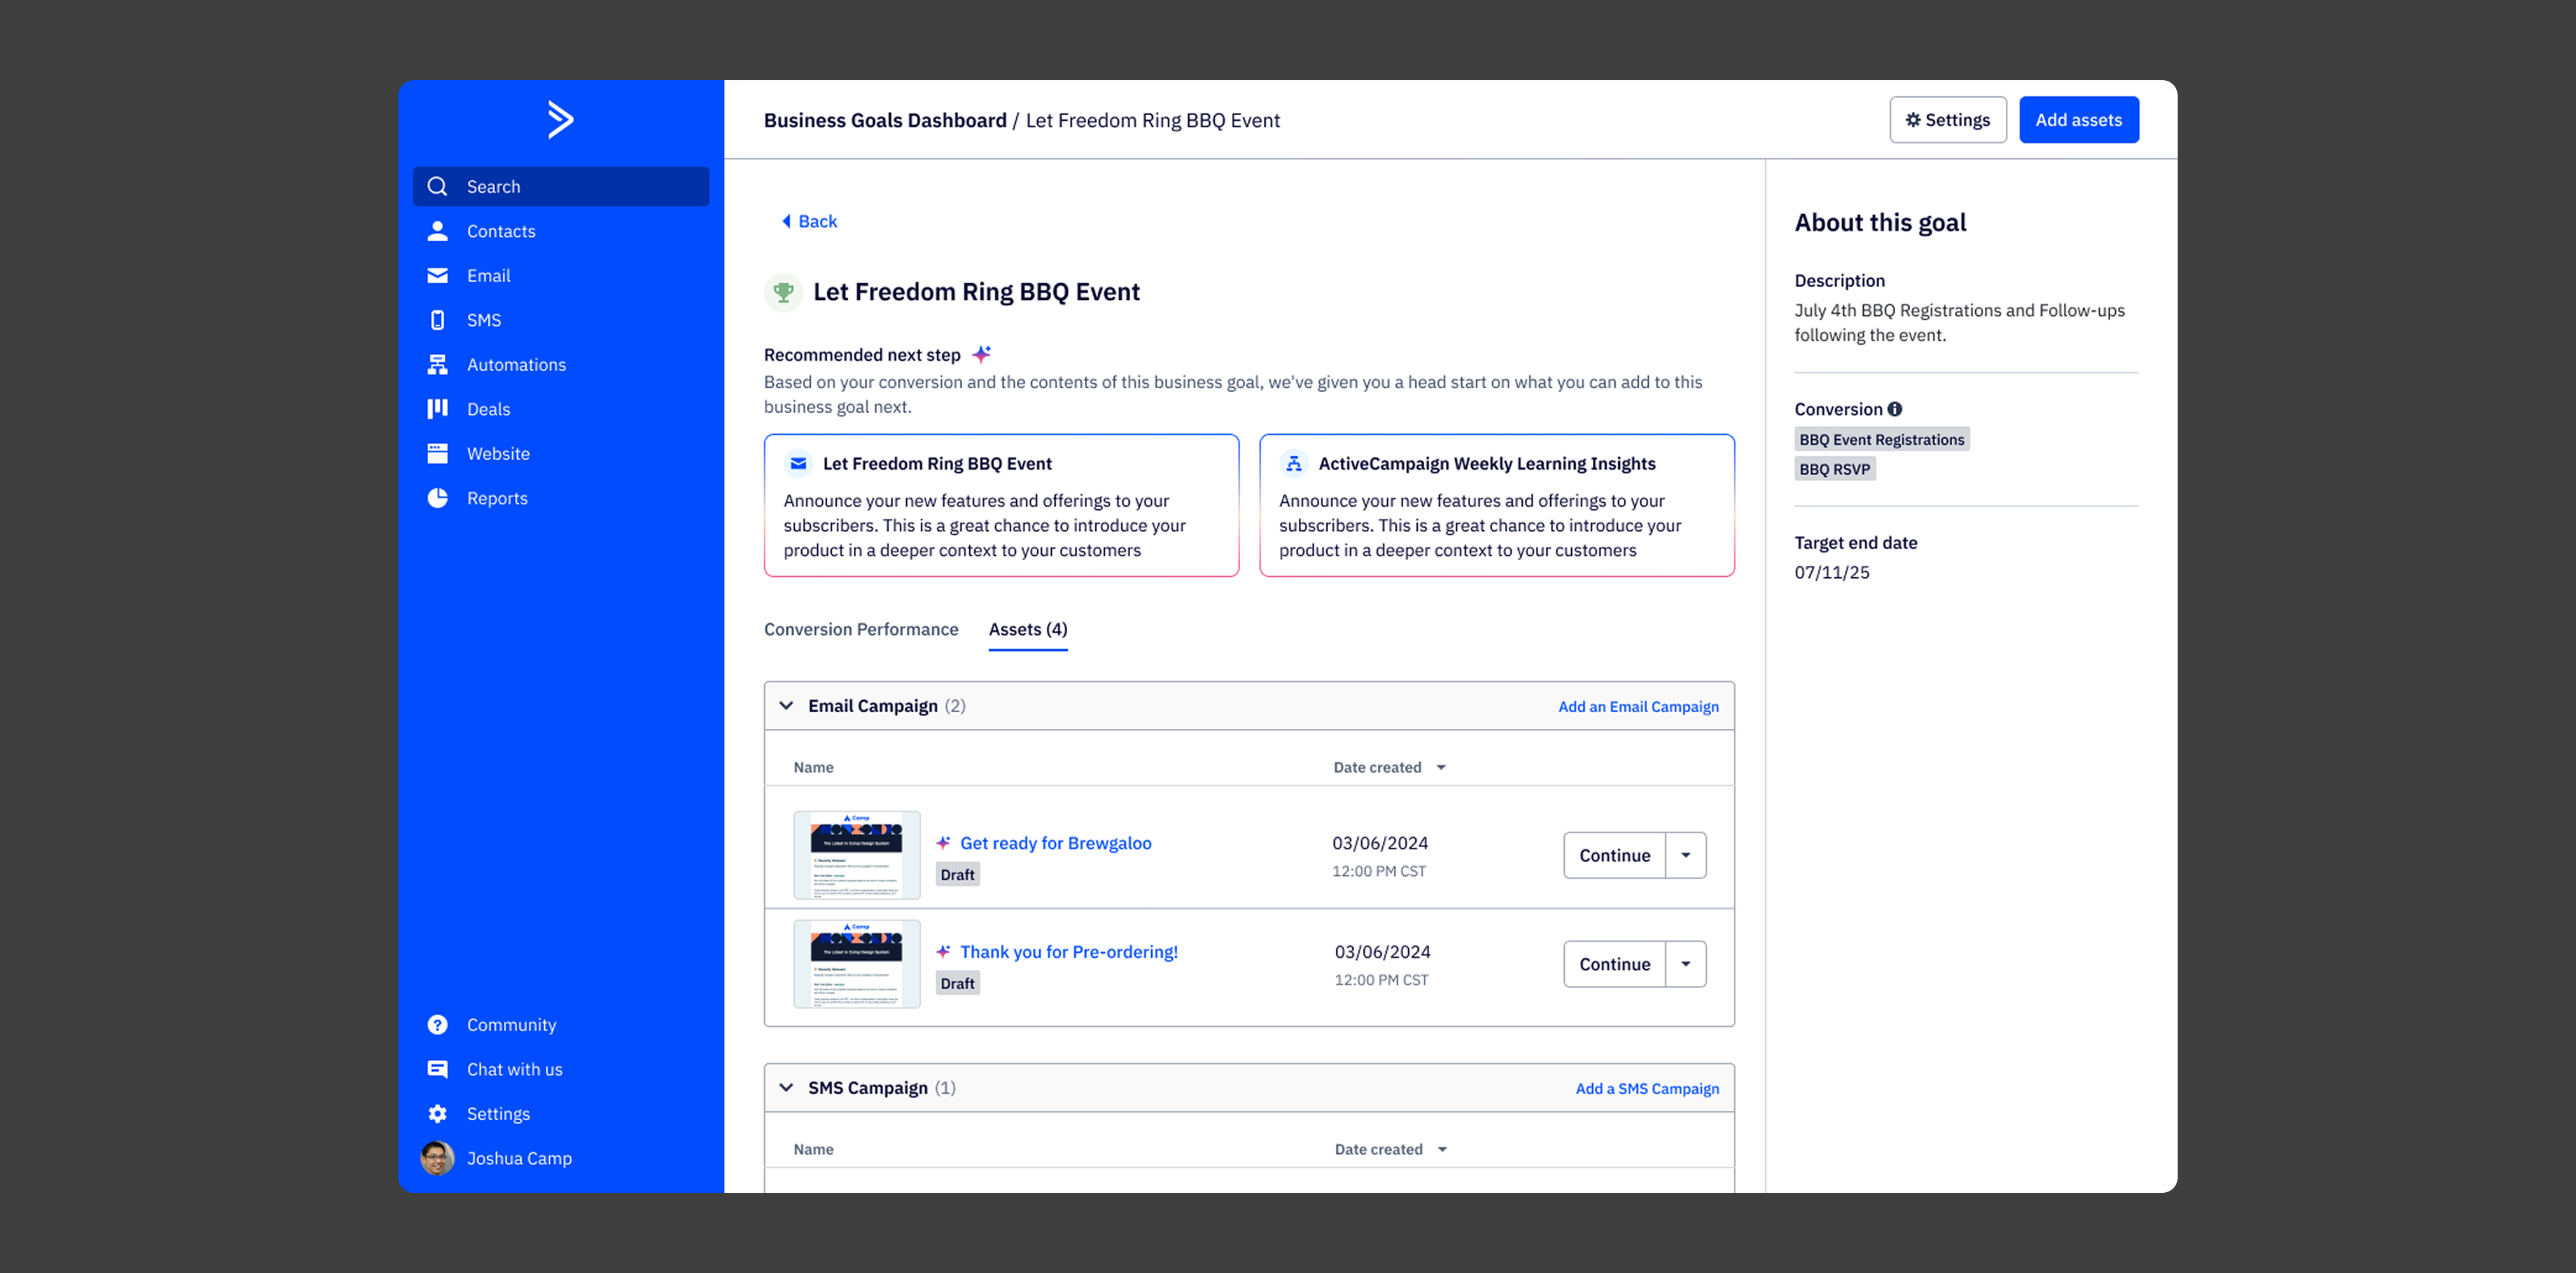Open dropdown beside Pre-ordering Continue button
This screenshot has width=2576, height=1273.
1685,964
